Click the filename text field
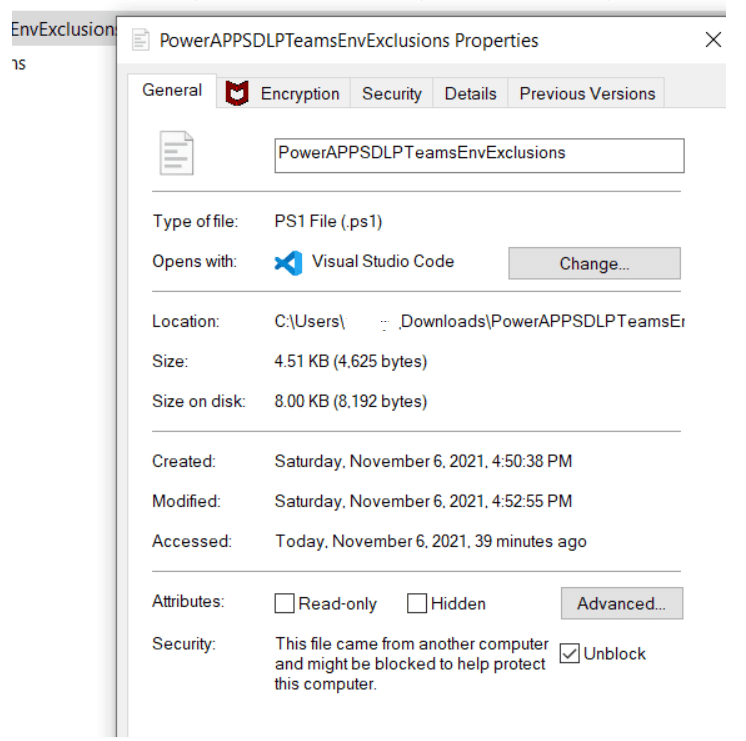 [x=479, y=155]
